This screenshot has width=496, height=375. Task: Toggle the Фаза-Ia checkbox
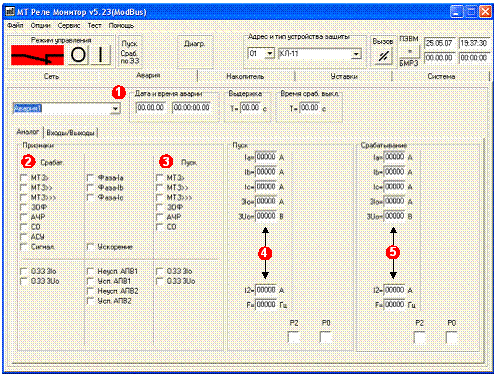(x=90, y=178)
